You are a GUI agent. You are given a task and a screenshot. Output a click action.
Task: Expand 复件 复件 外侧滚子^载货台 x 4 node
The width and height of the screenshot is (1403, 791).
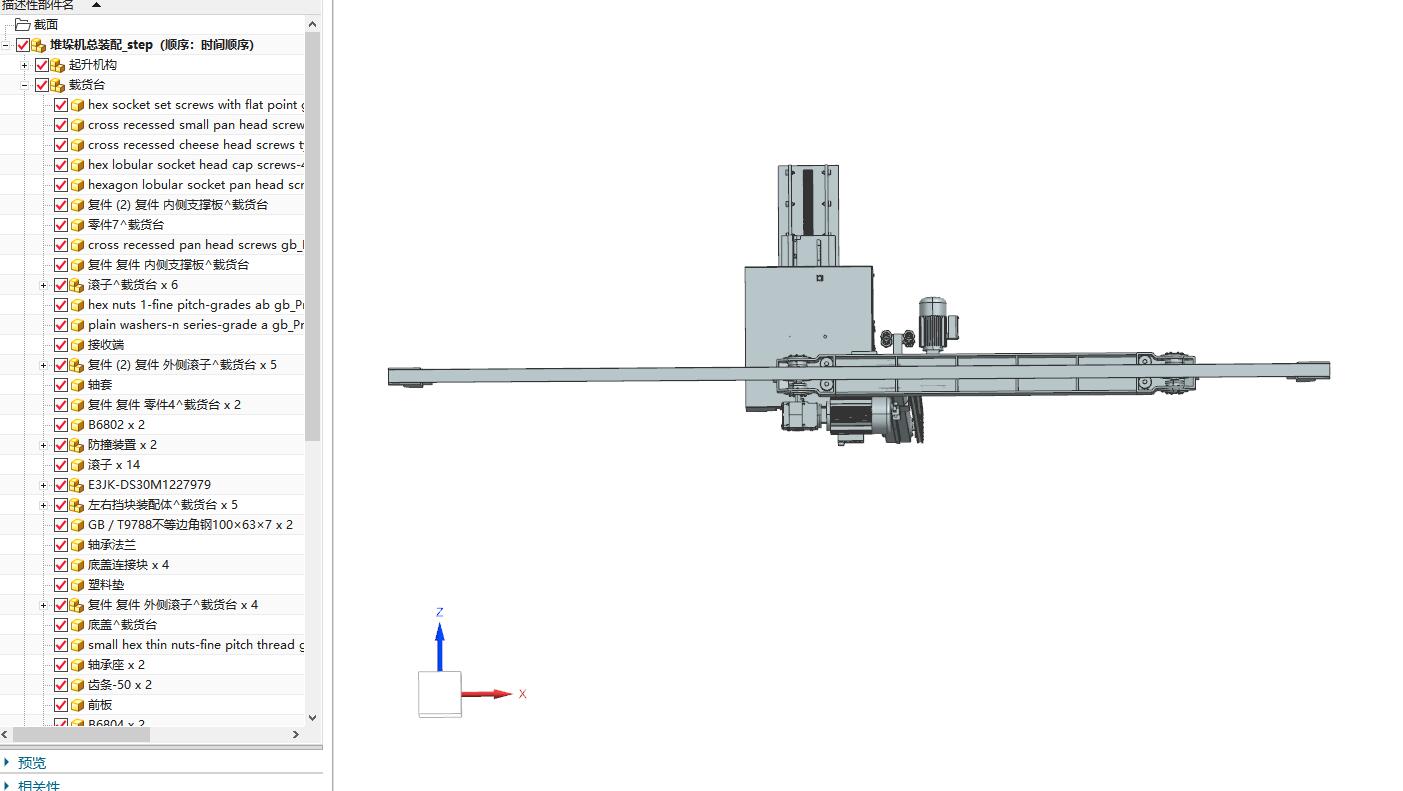pyautogui.click(x=44, y=605)
